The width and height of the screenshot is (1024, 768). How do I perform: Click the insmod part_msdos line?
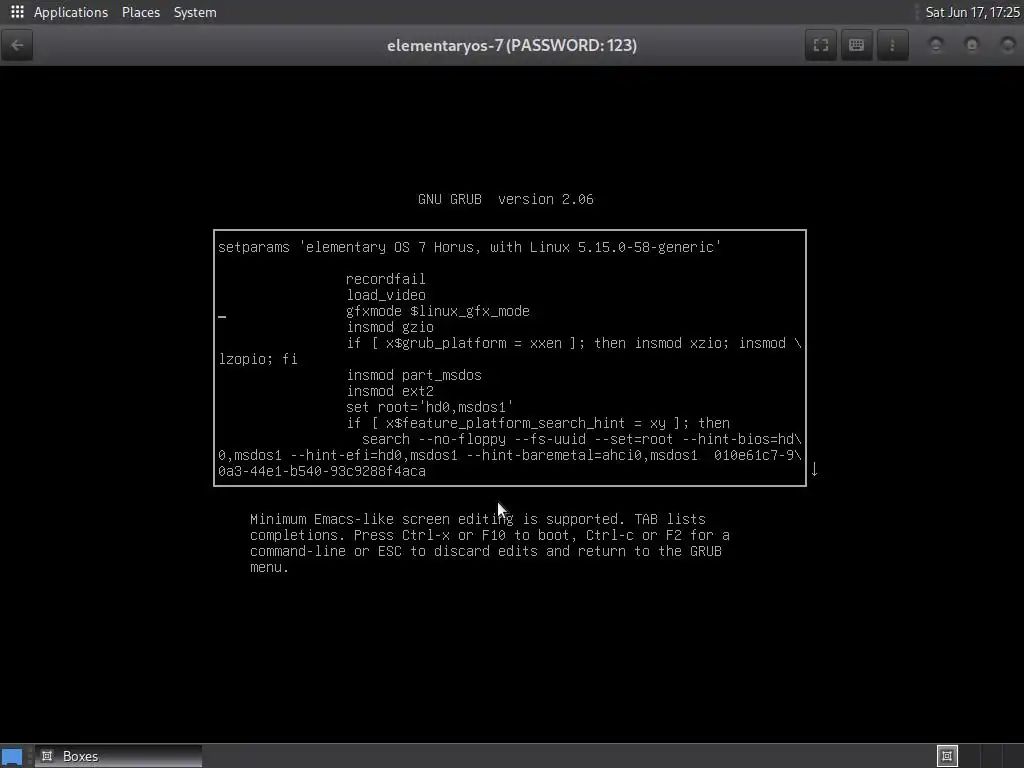[x=414, y=375]
